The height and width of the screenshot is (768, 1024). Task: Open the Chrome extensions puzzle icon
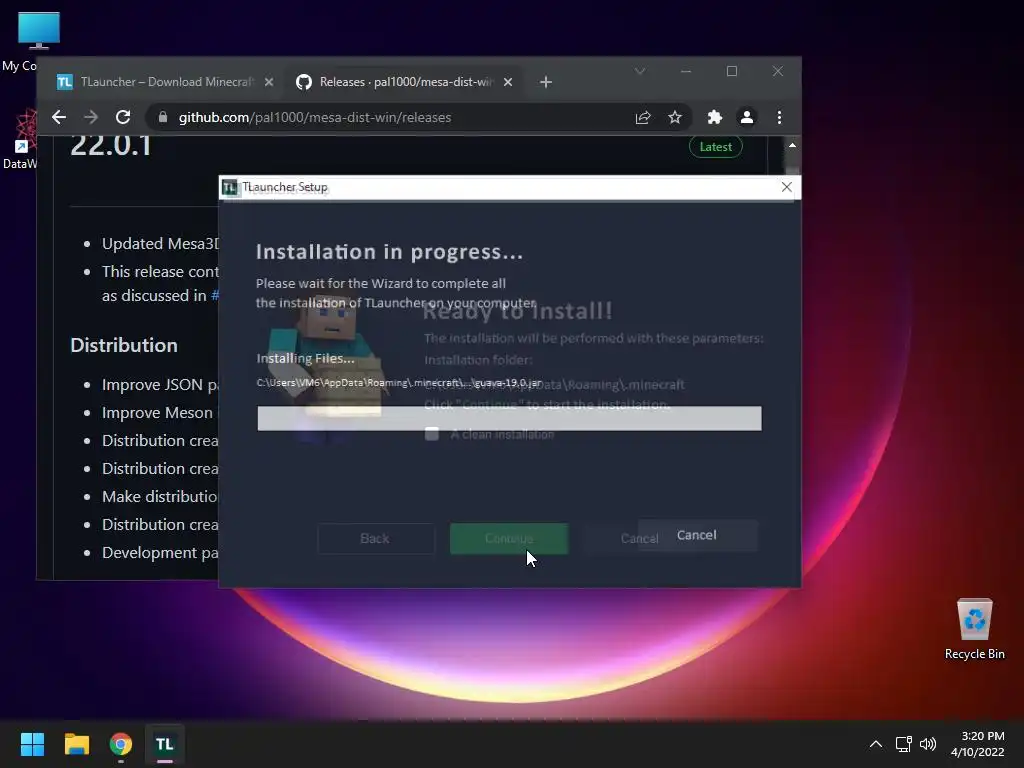(x=714, y=117)
